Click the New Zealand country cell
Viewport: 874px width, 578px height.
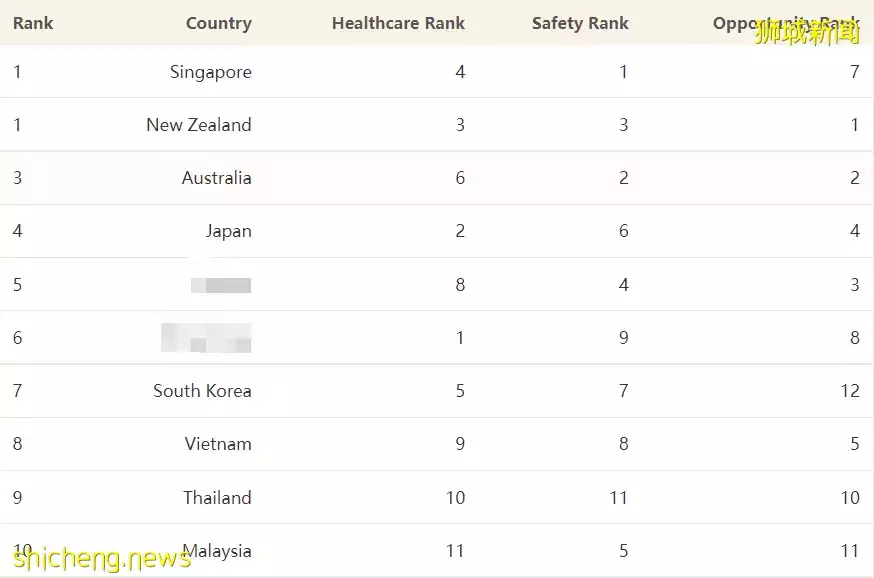click(x=198, y=125)
